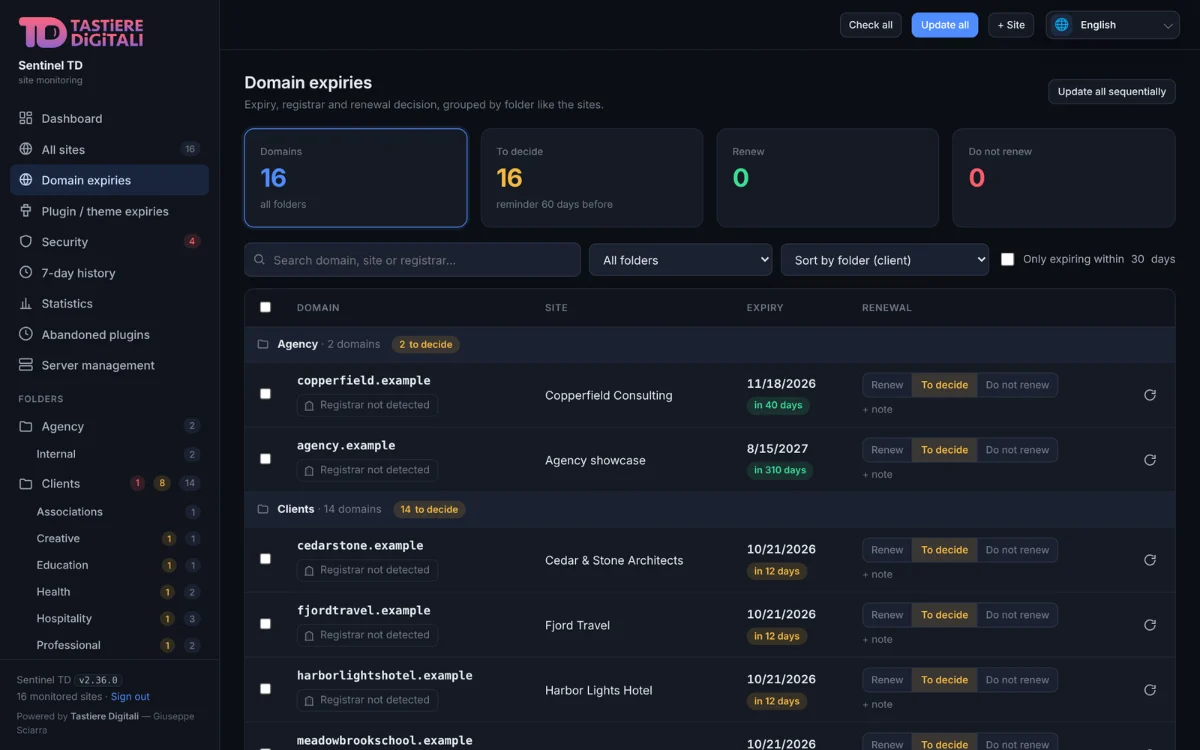Click the Dashboard grid icon
1200x750 pixels.
pyautogui.click(x=26, y=118)
